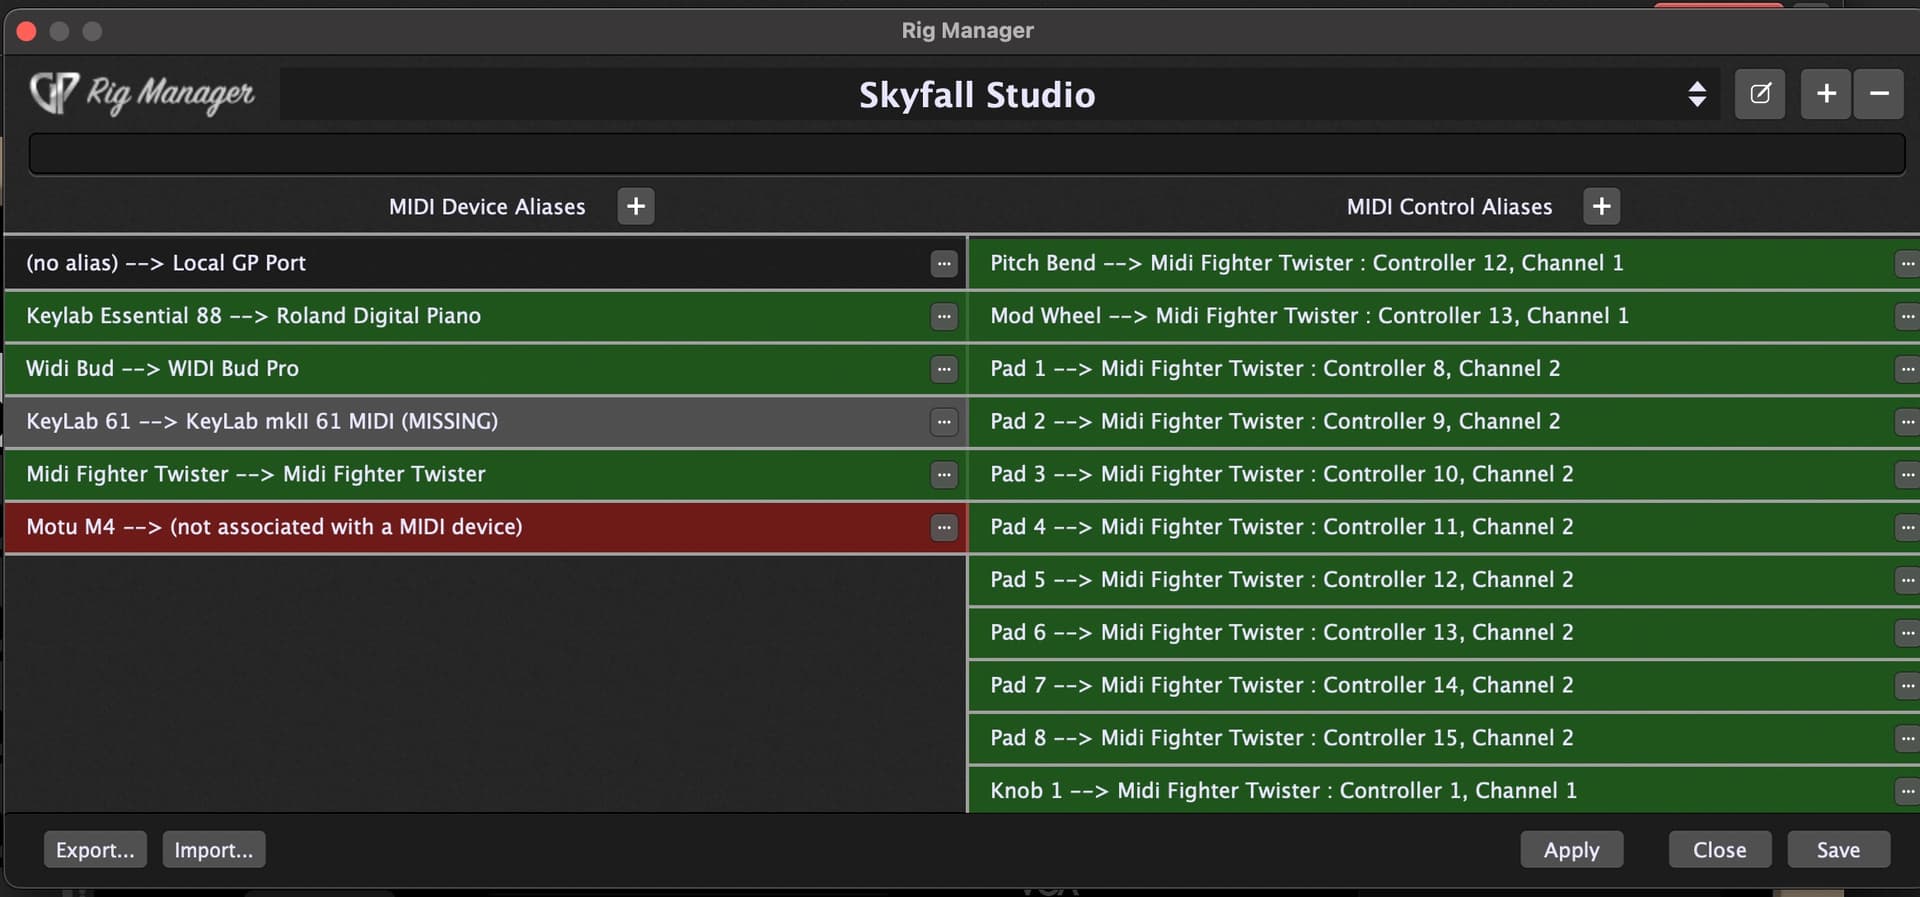The height and width of the screenshot is (897, 1920).
Task: Select Widi Bud --> WIDI Bud Pro row
Action: pos(485,369)
